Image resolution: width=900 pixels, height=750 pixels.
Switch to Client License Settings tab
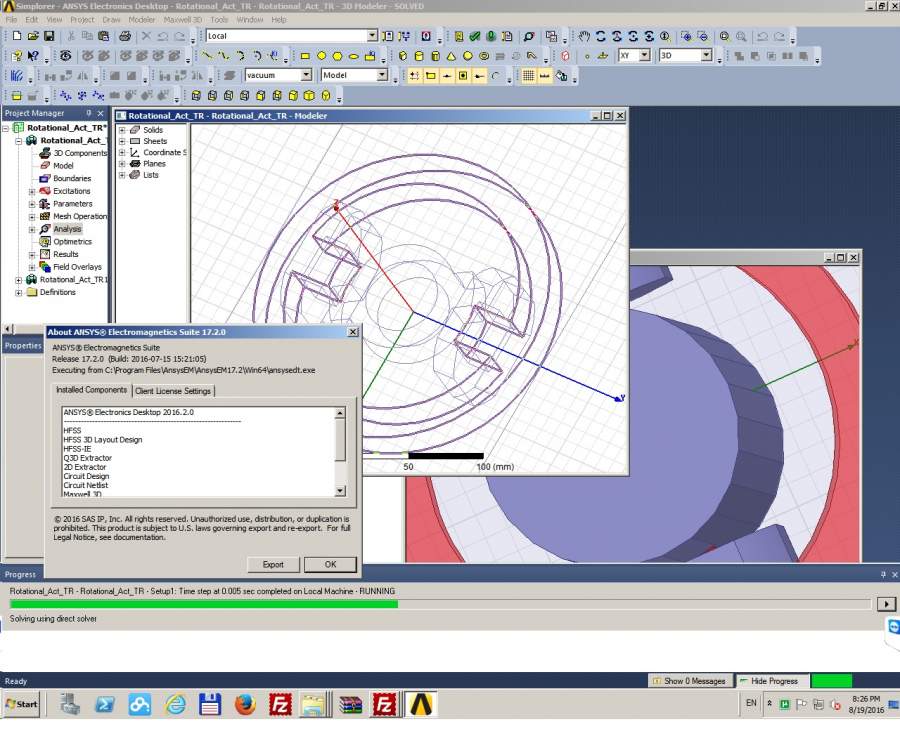(x=173, y=391)
